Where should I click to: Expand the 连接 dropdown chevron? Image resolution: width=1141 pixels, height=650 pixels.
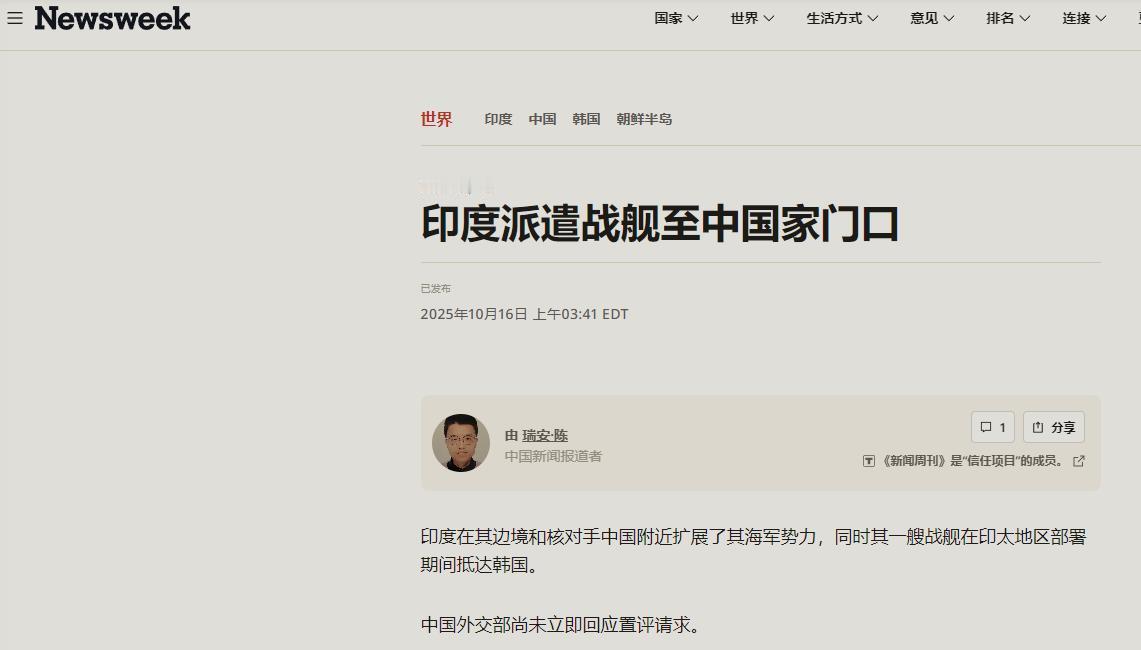(x=1101, y=18)
